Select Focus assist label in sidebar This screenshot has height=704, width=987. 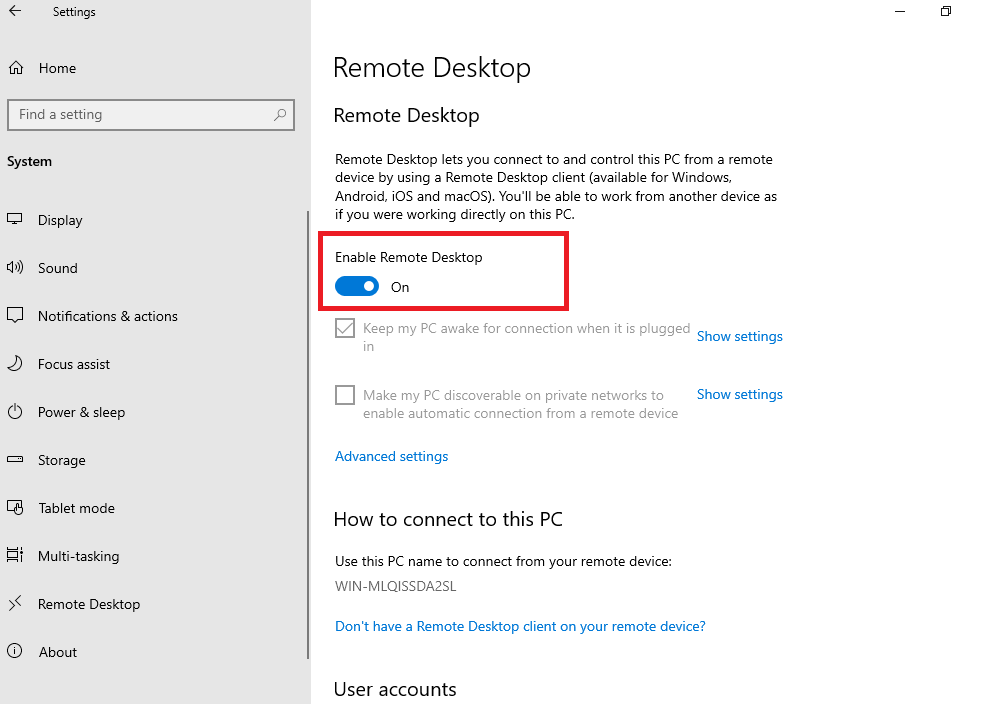coord(74,364)
